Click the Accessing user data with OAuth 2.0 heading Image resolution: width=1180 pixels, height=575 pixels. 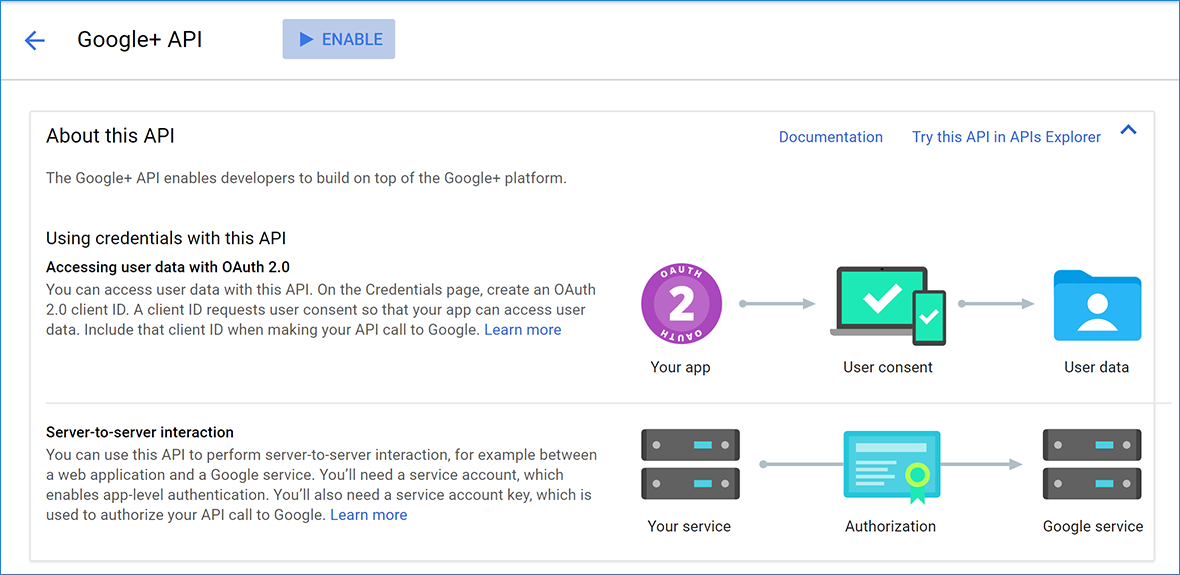pos(168,267)
